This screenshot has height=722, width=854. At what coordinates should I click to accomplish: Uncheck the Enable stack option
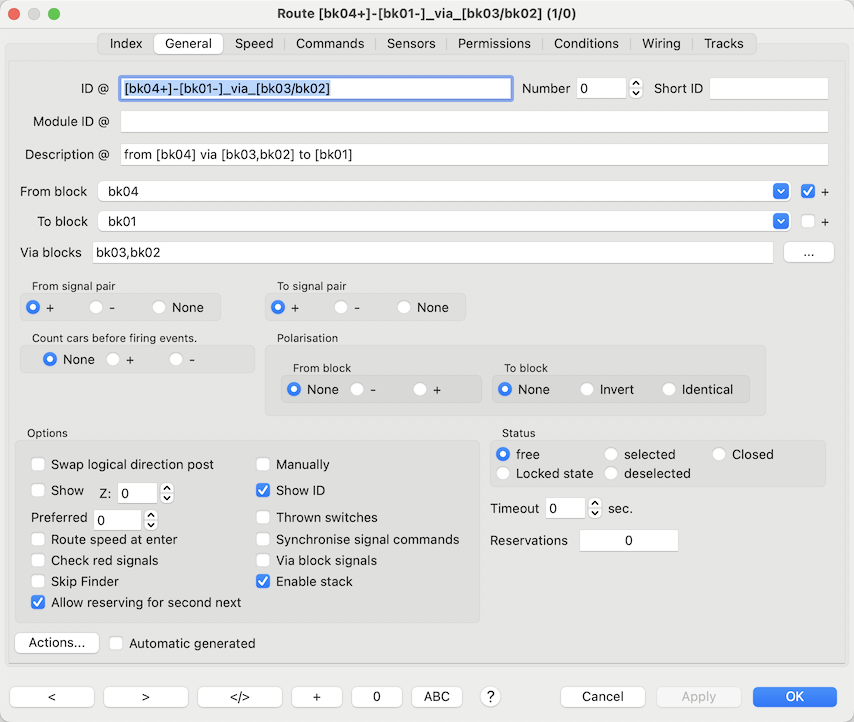coord(263,582)
